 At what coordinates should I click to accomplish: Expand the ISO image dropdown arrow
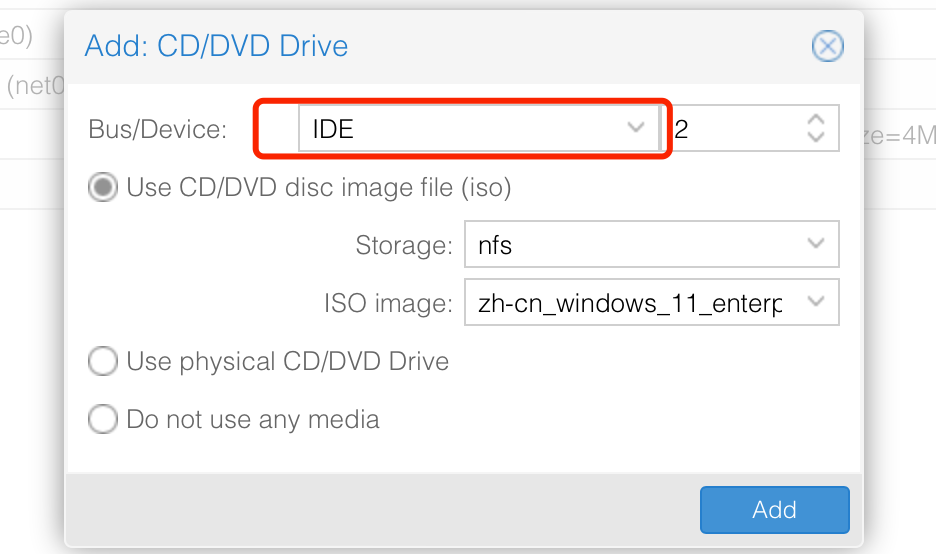(816, 302)
